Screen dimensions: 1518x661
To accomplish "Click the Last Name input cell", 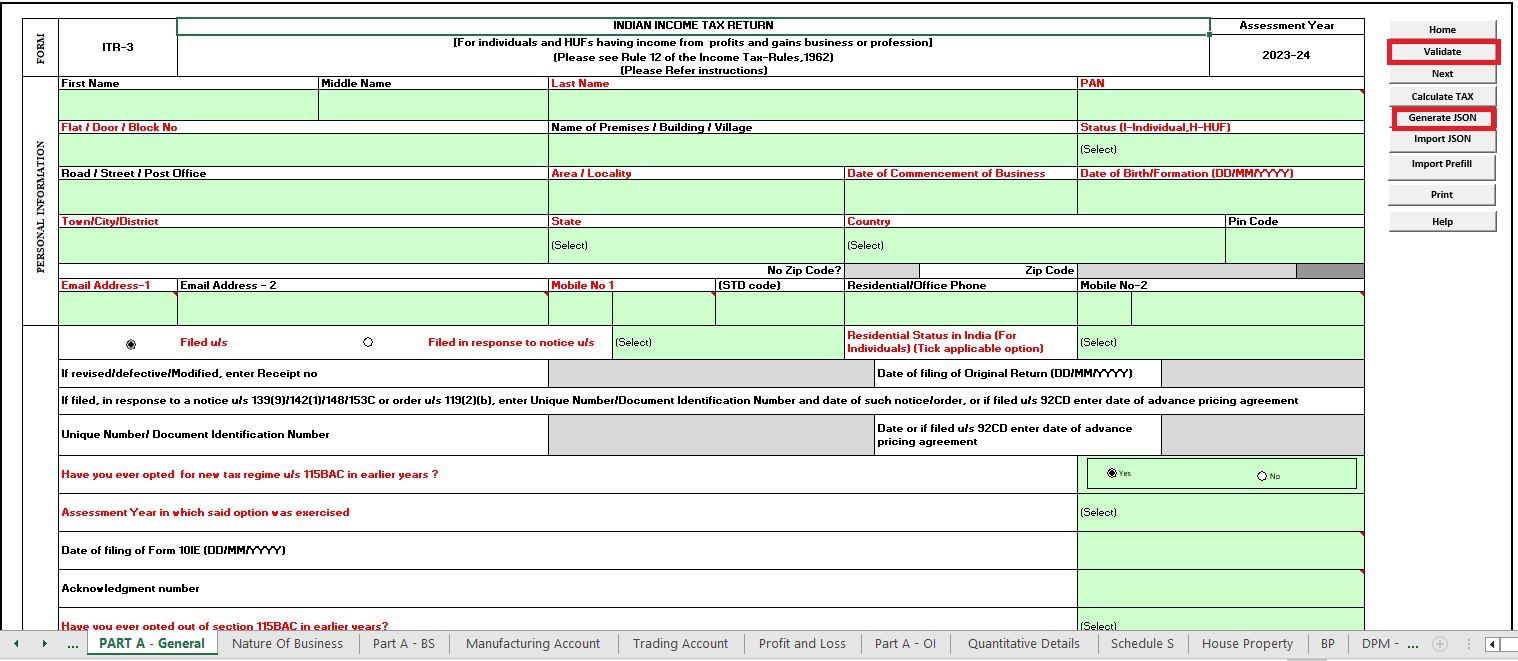I will pyautogui.click(x=813, y=105).
